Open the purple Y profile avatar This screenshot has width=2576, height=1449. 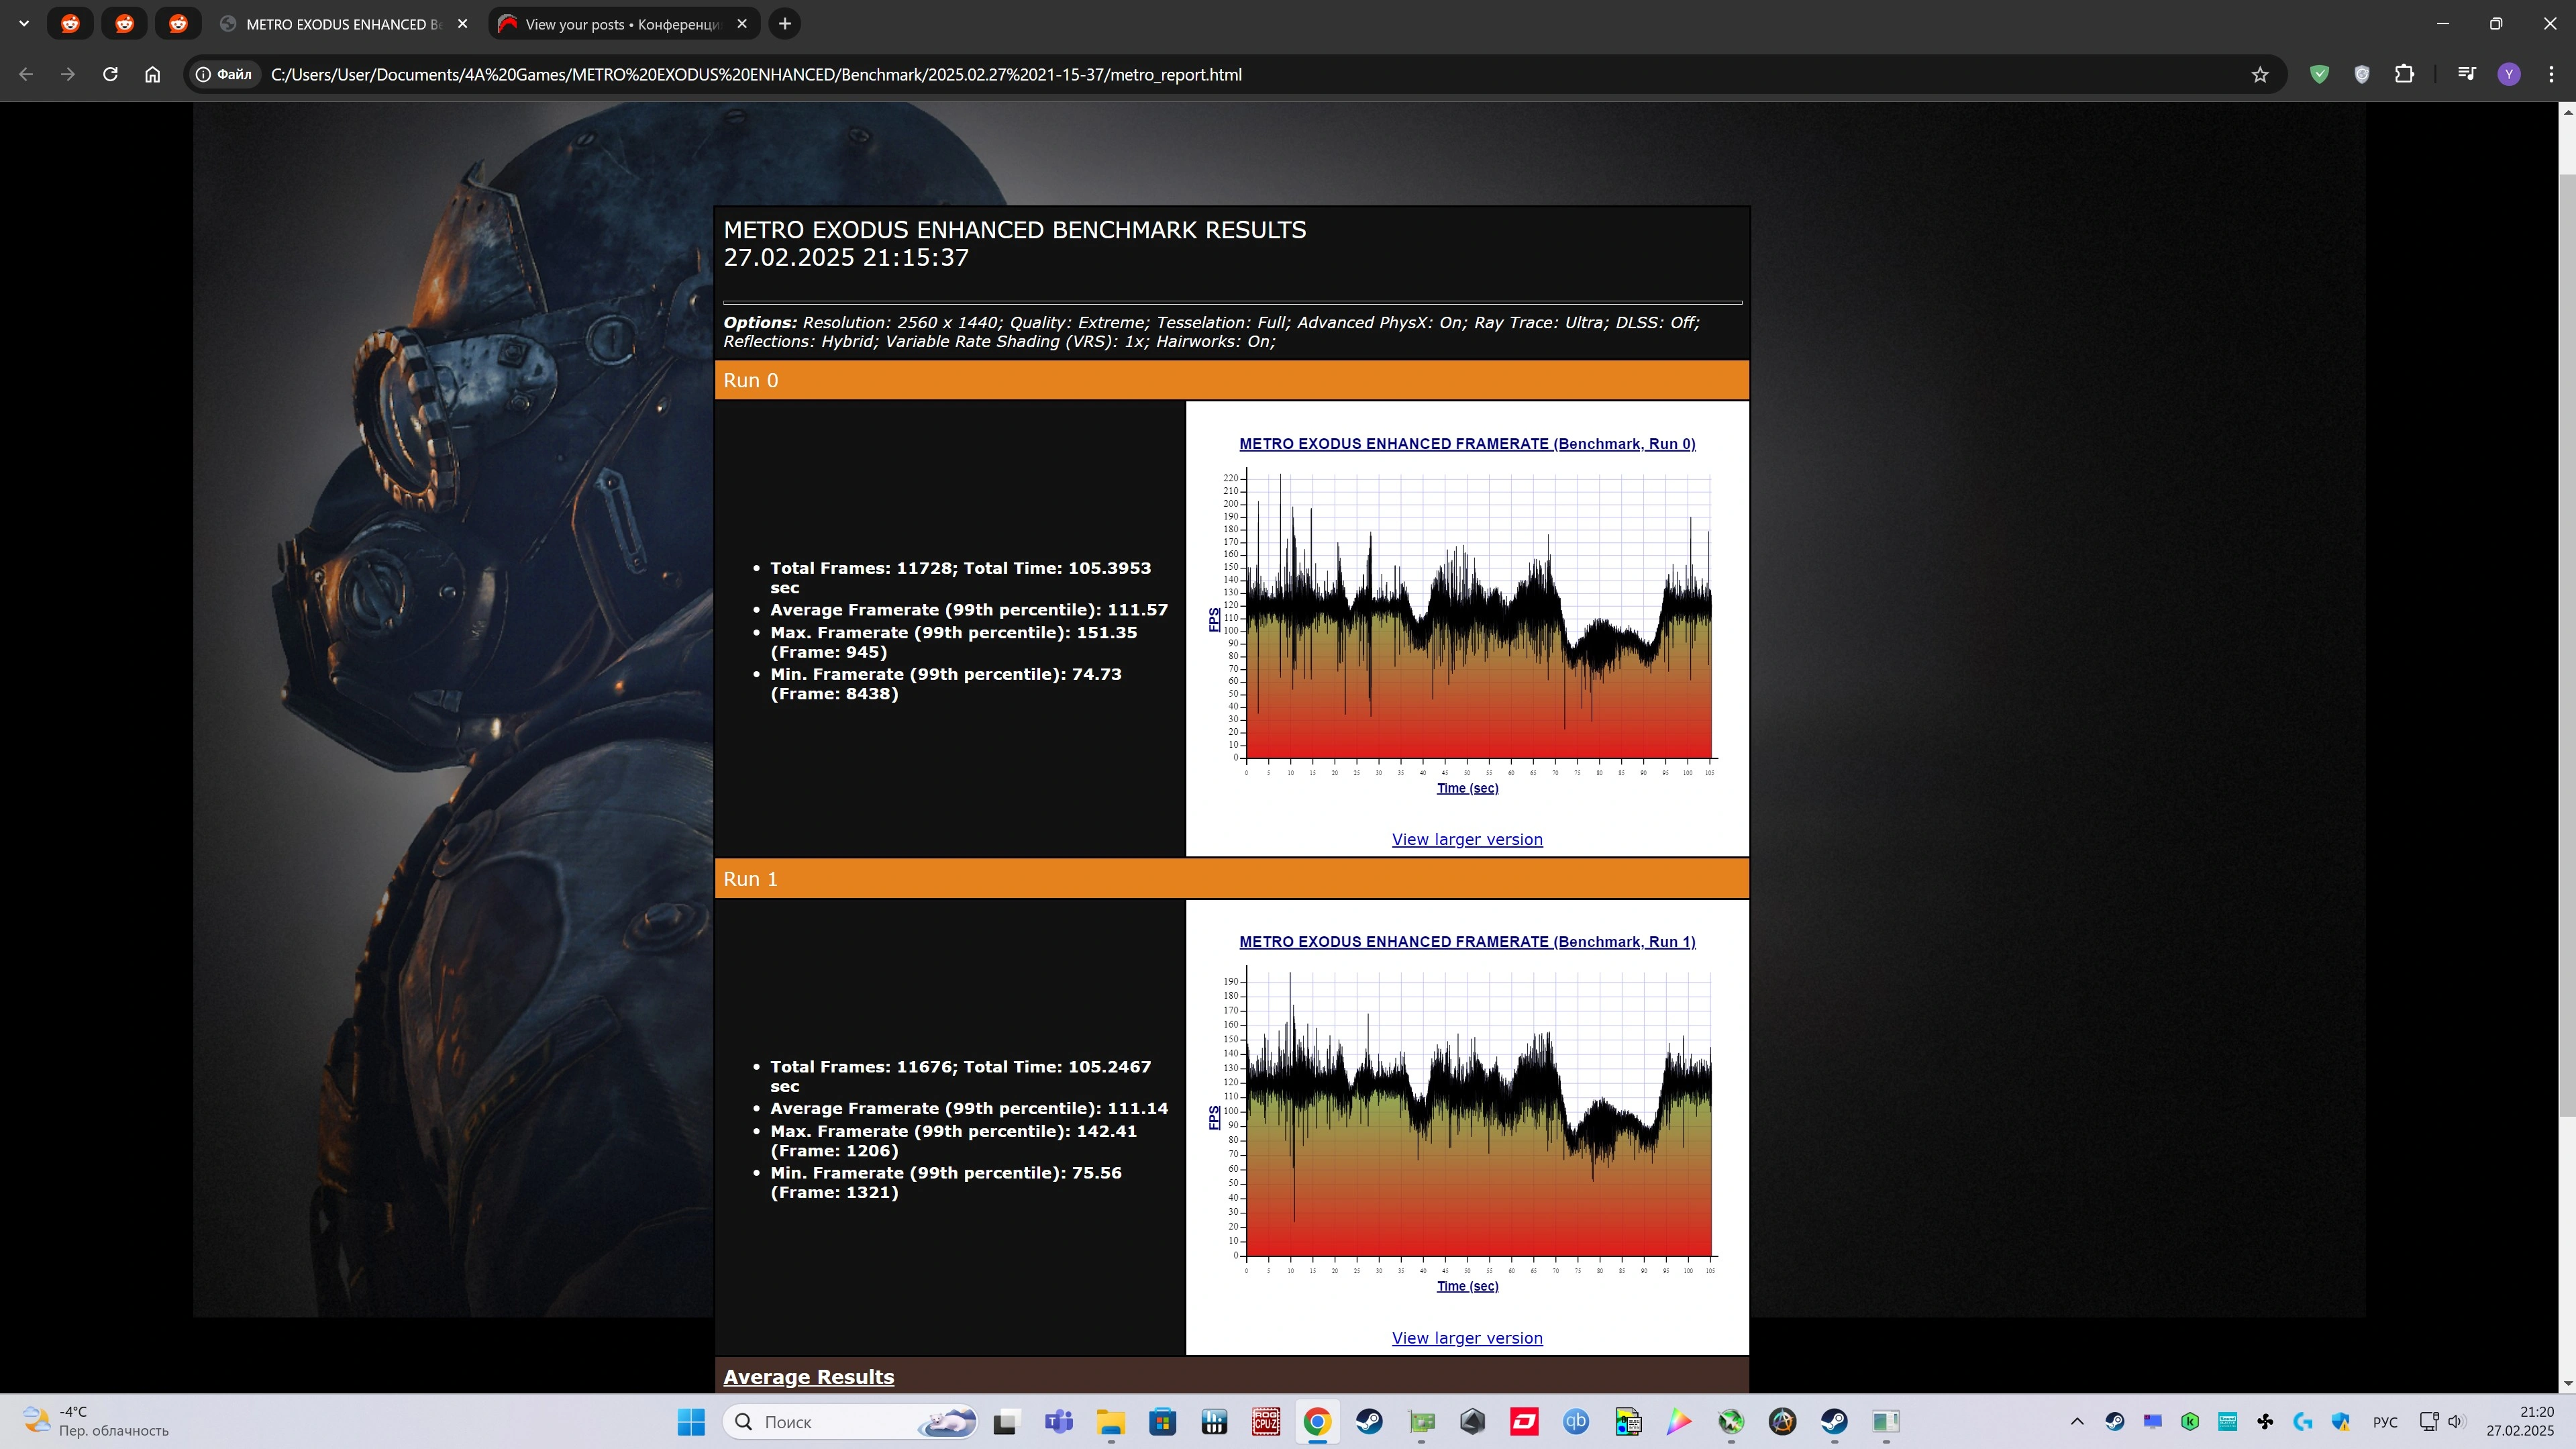tap(2508, 74)
